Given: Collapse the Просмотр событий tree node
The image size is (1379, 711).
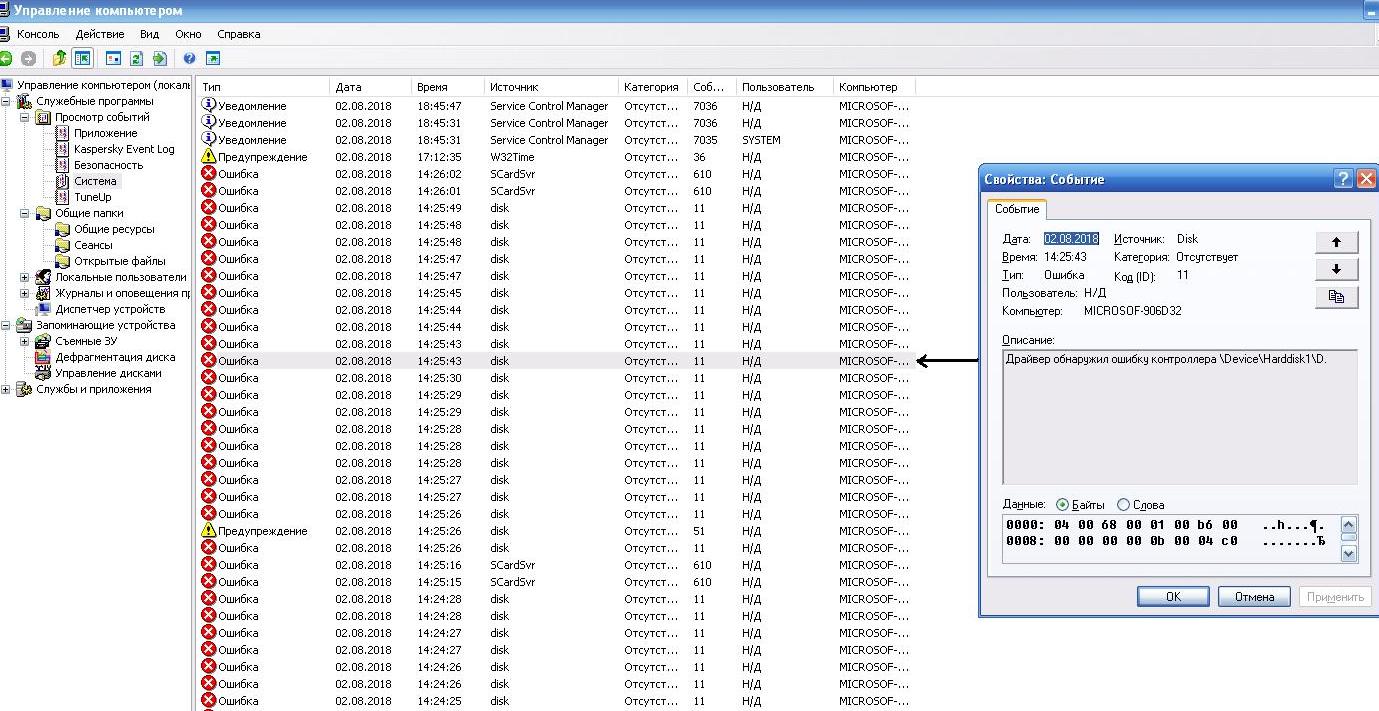Looking at the screenshot, I should pos(25,117).
